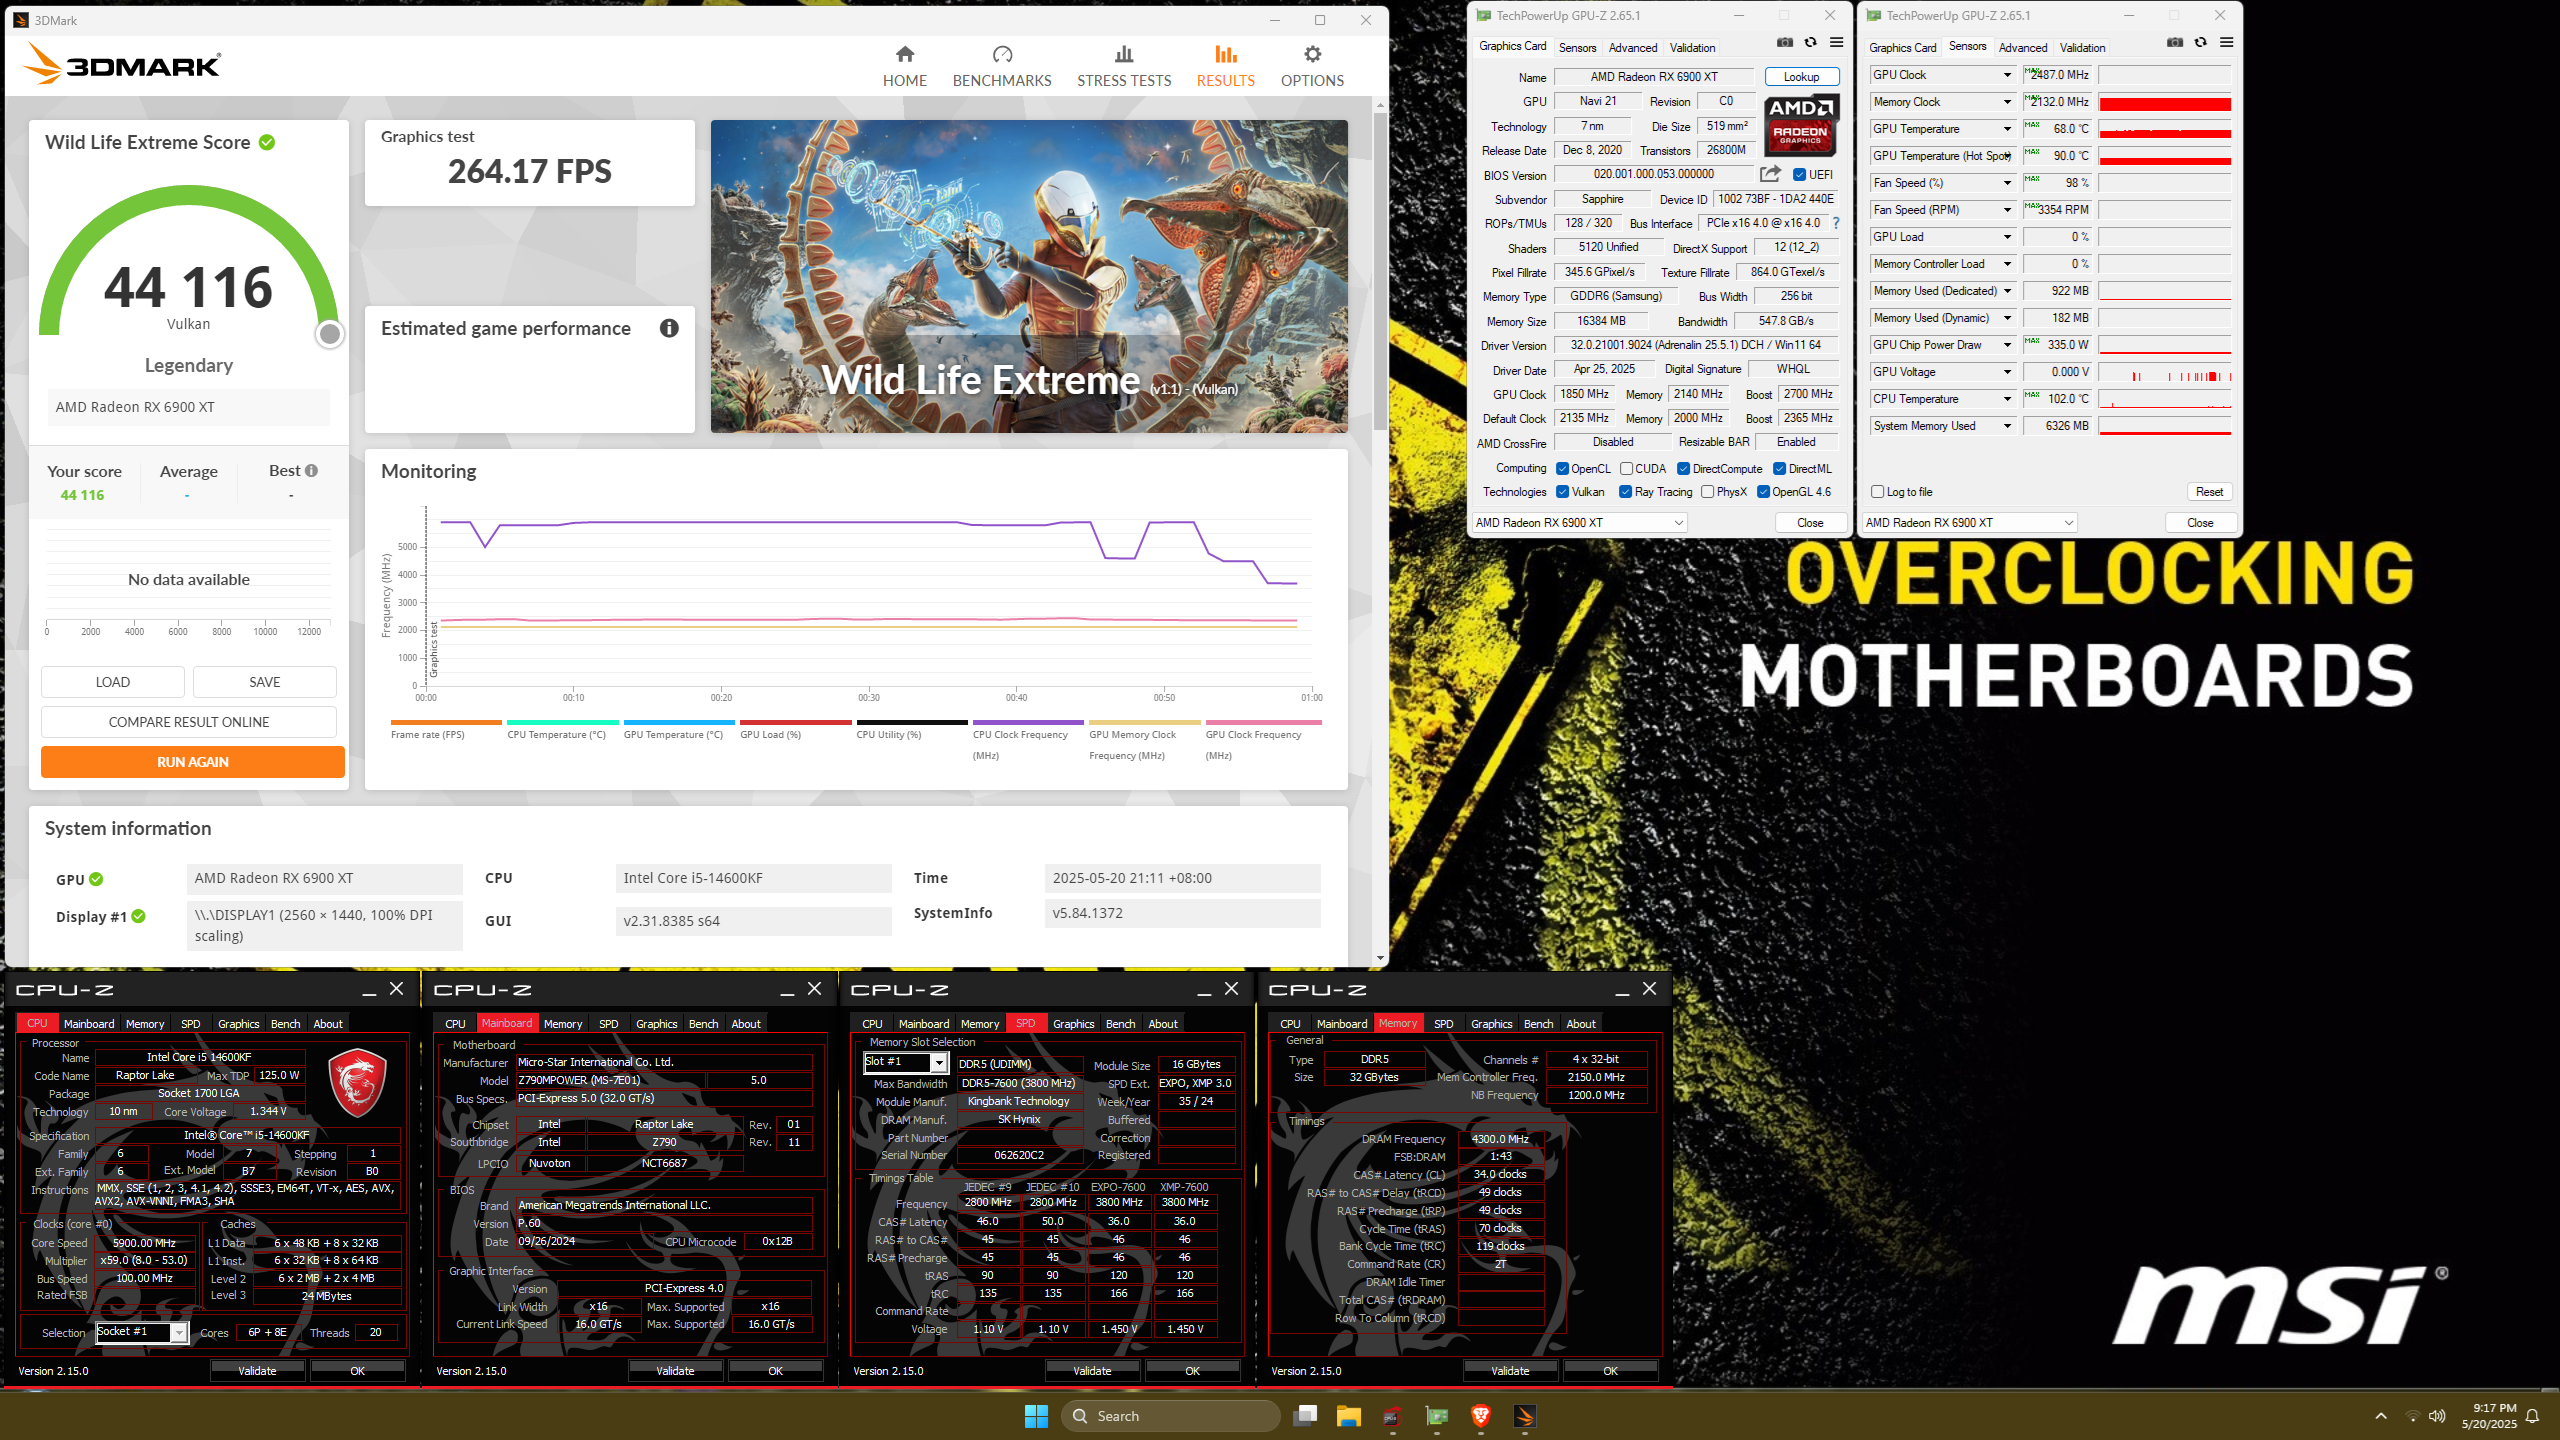Screen dimensions: 2560x1440
Task: Toggle the UEFI checkbox in GPU-Z
Action: 1800,175
